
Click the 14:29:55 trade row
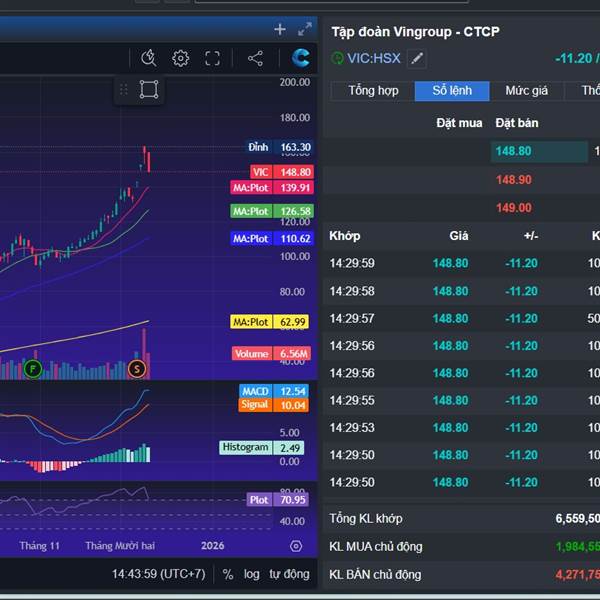[x=461, y=400]
